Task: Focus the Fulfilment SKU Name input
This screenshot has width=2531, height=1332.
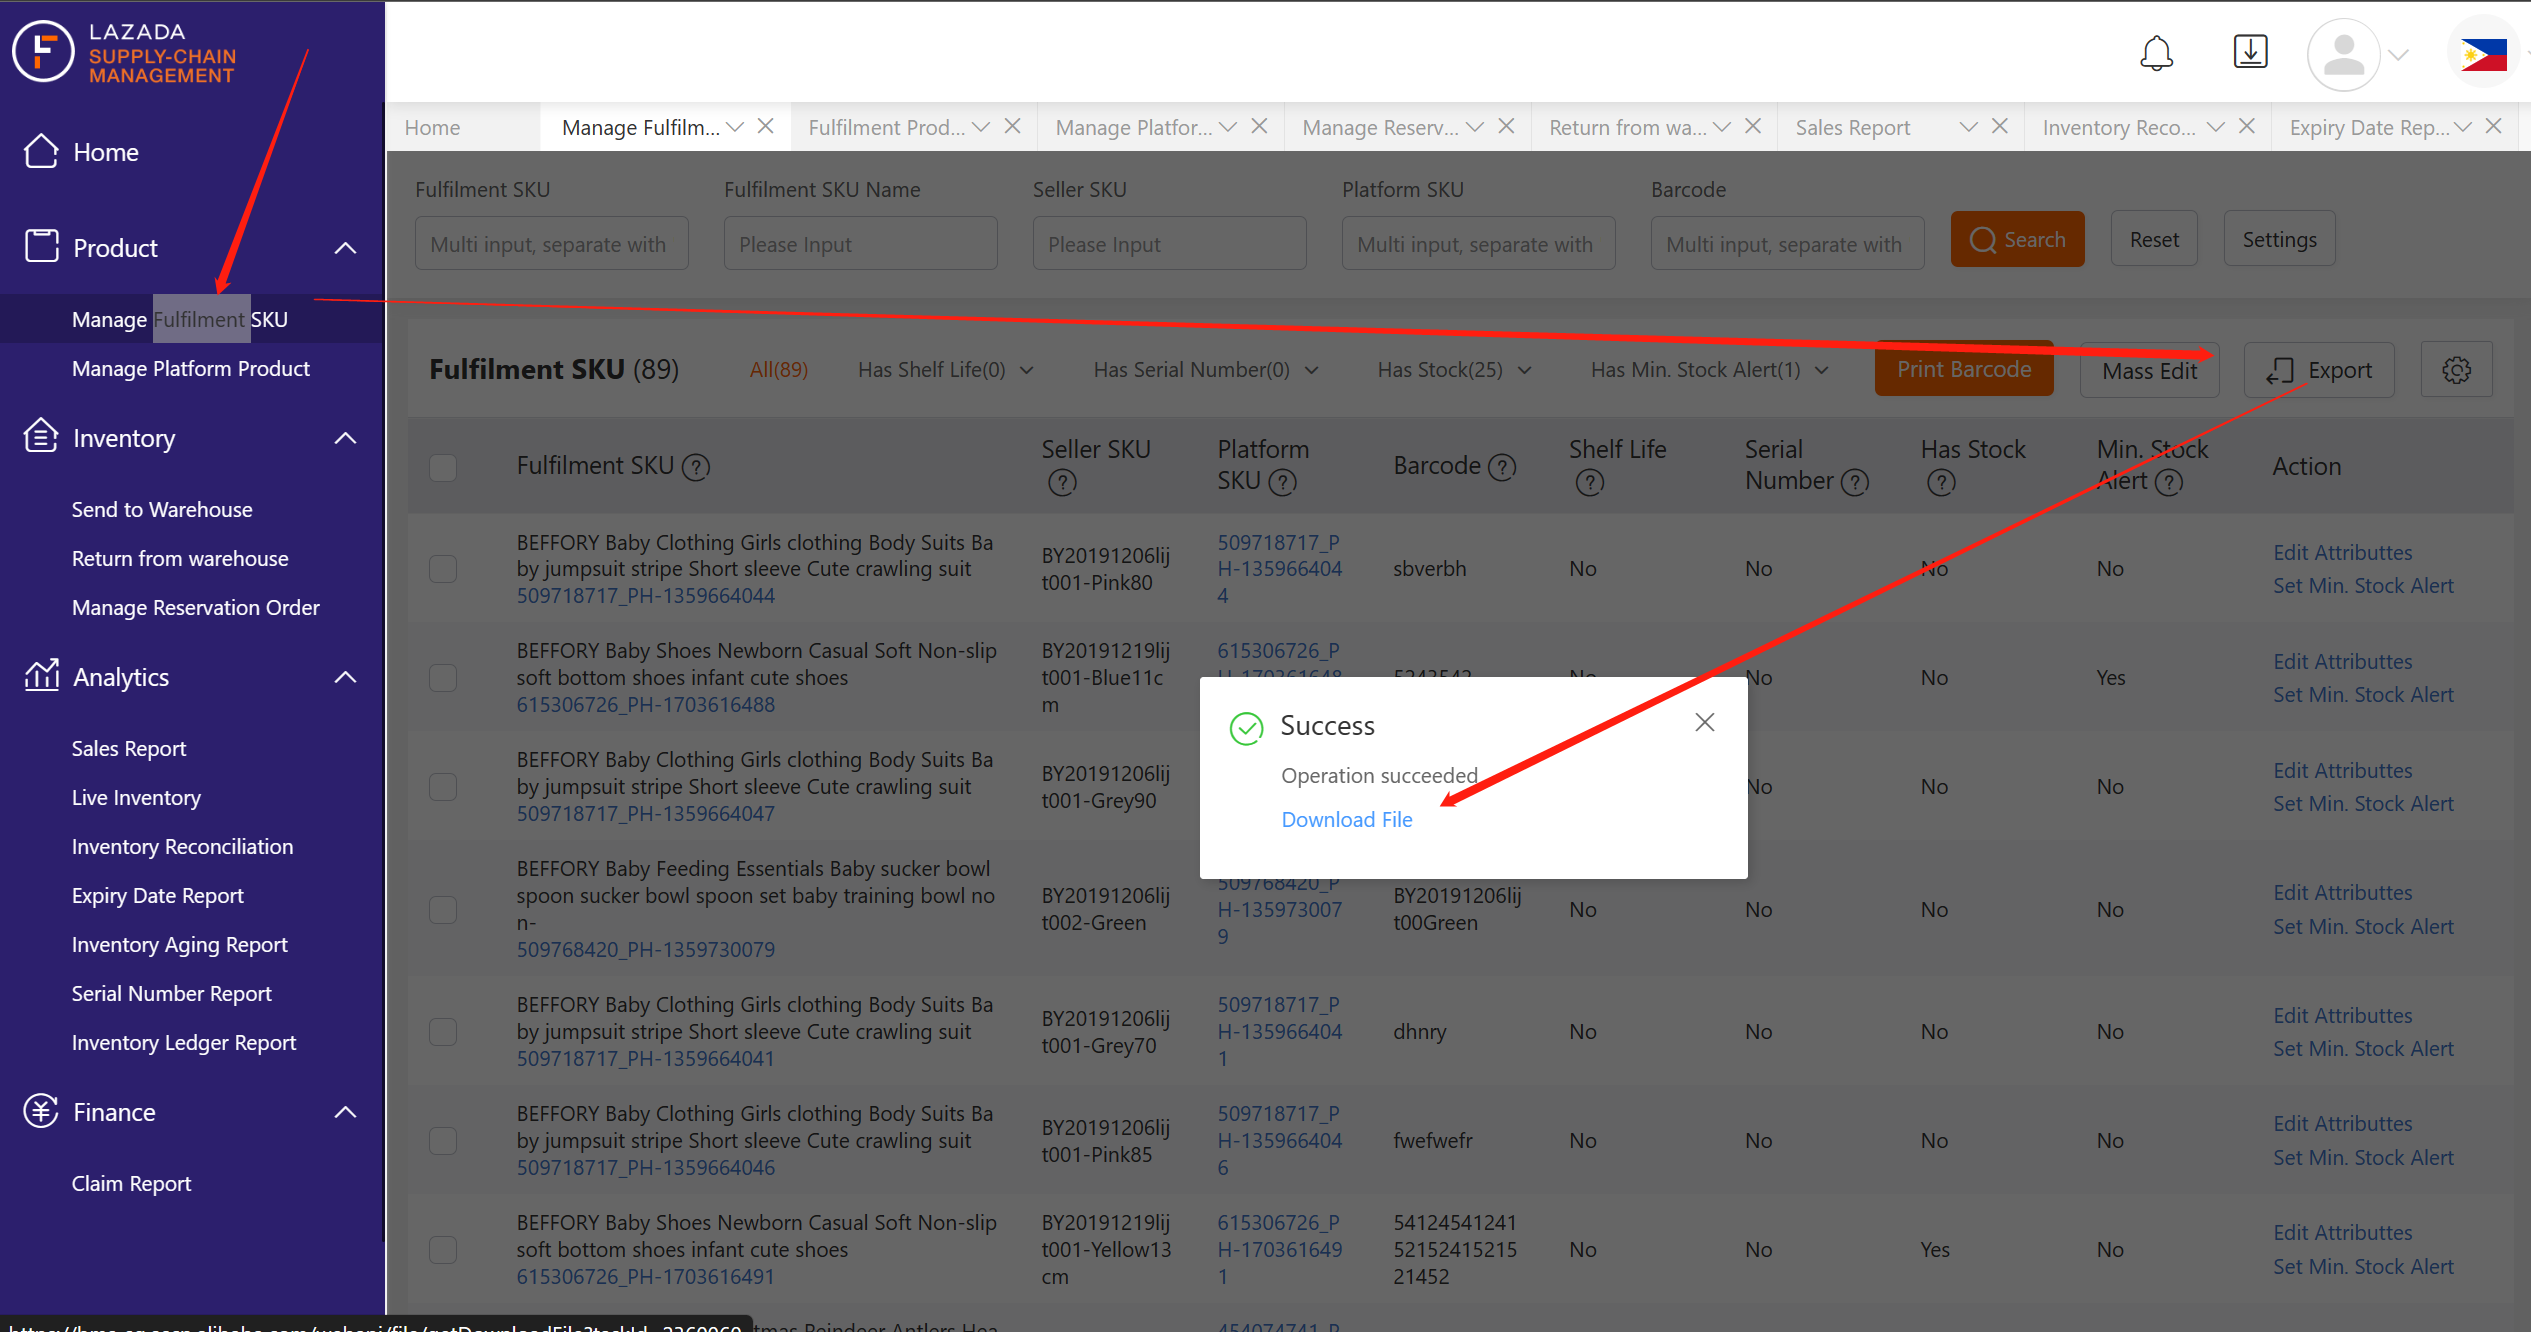Action: tap(860, 243)
